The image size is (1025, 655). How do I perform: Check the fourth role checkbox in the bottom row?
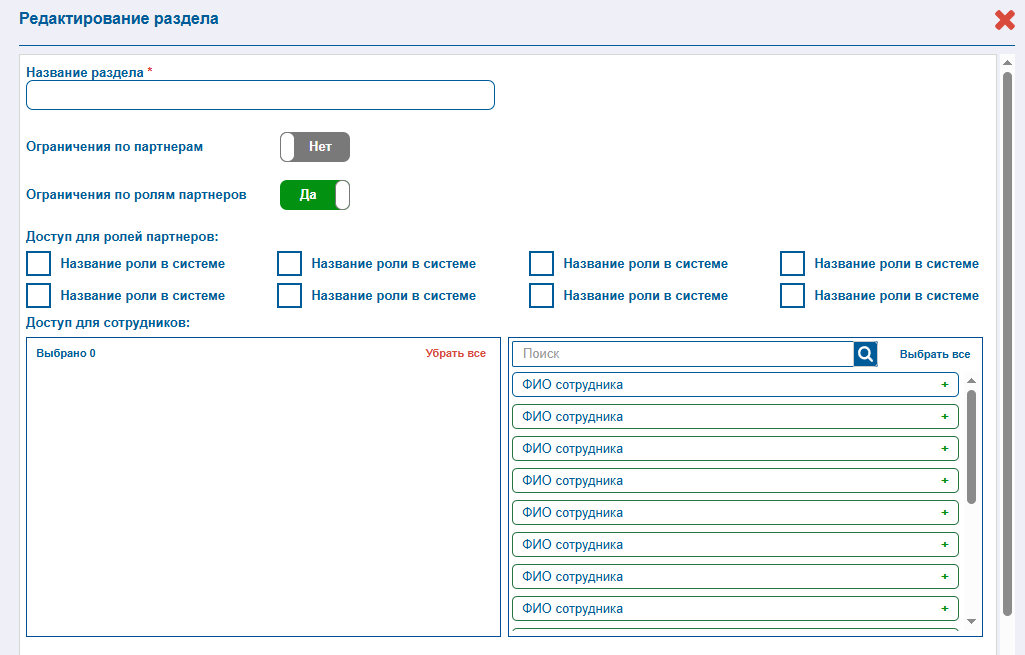click(792, 295)
